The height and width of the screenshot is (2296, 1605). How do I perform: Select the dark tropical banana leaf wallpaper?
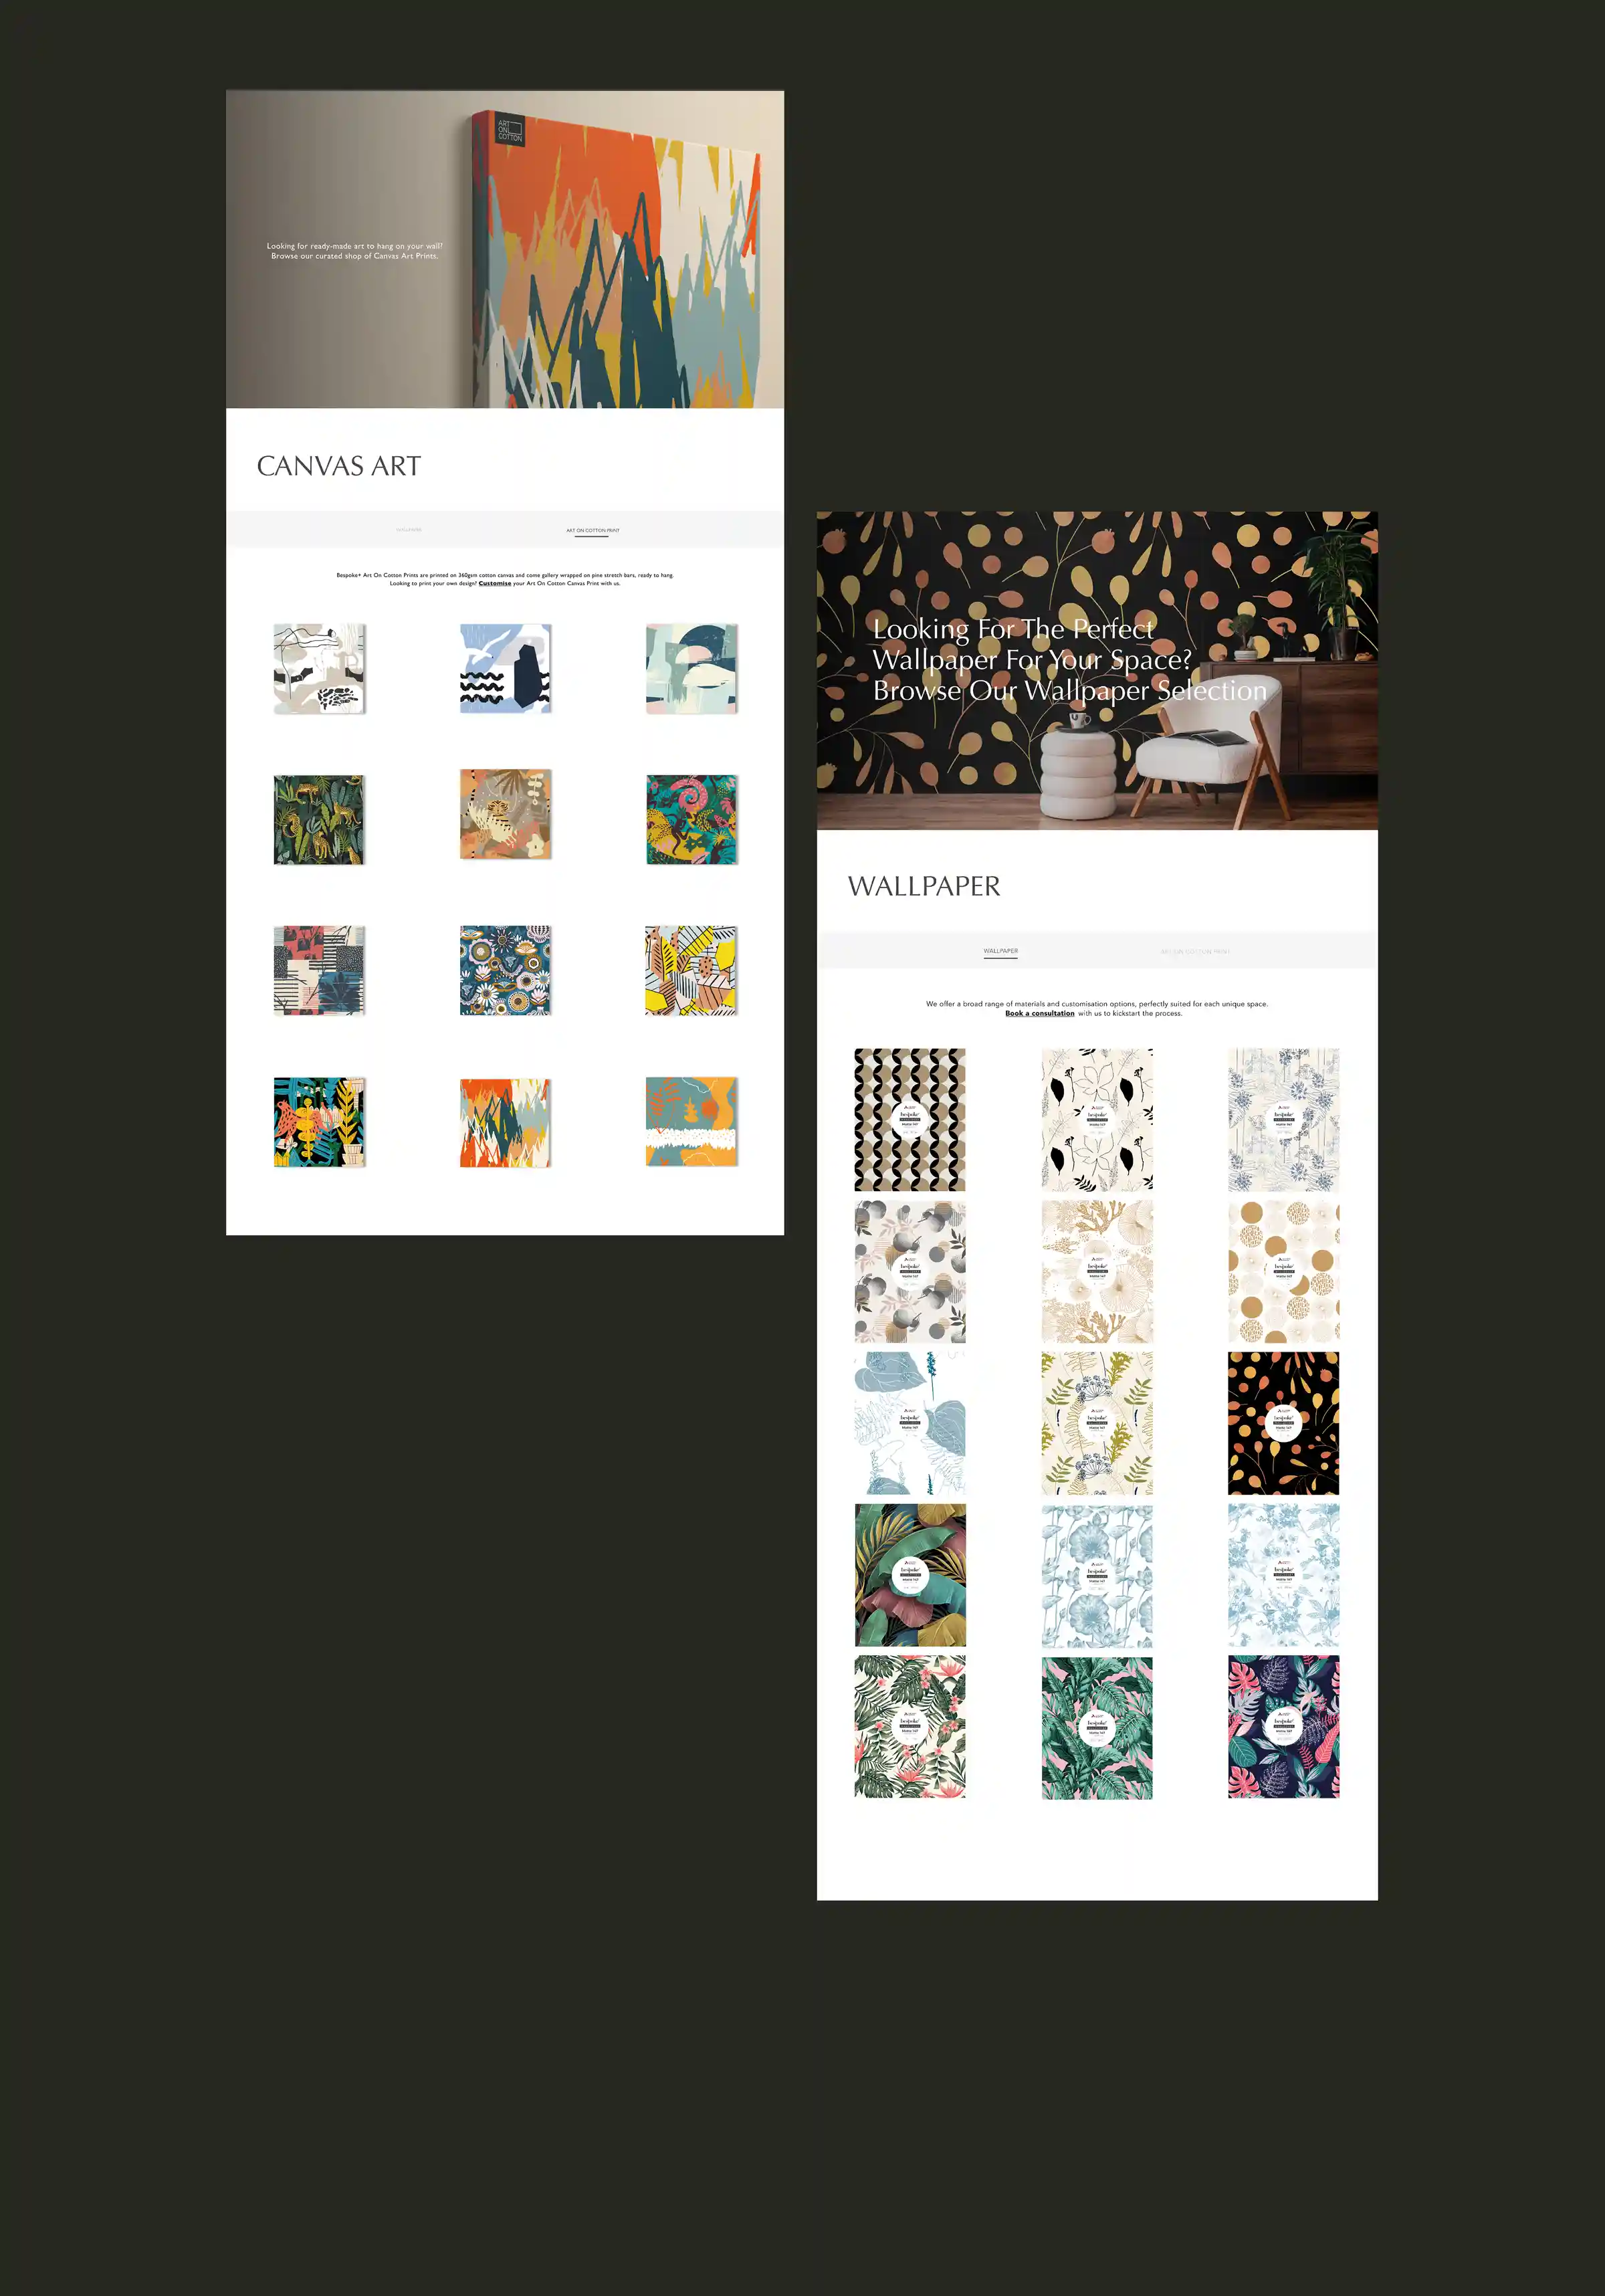910,1575
